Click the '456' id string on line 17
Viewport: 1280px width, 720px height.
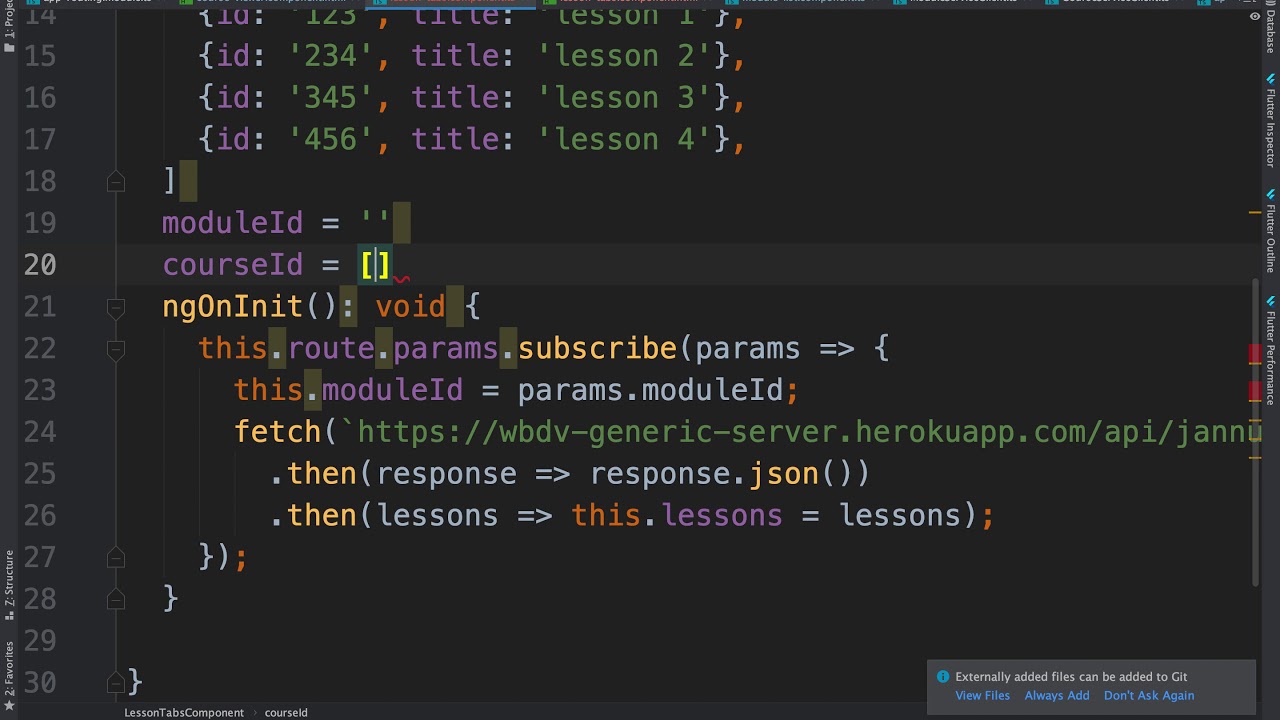click(x=330, y=140)
